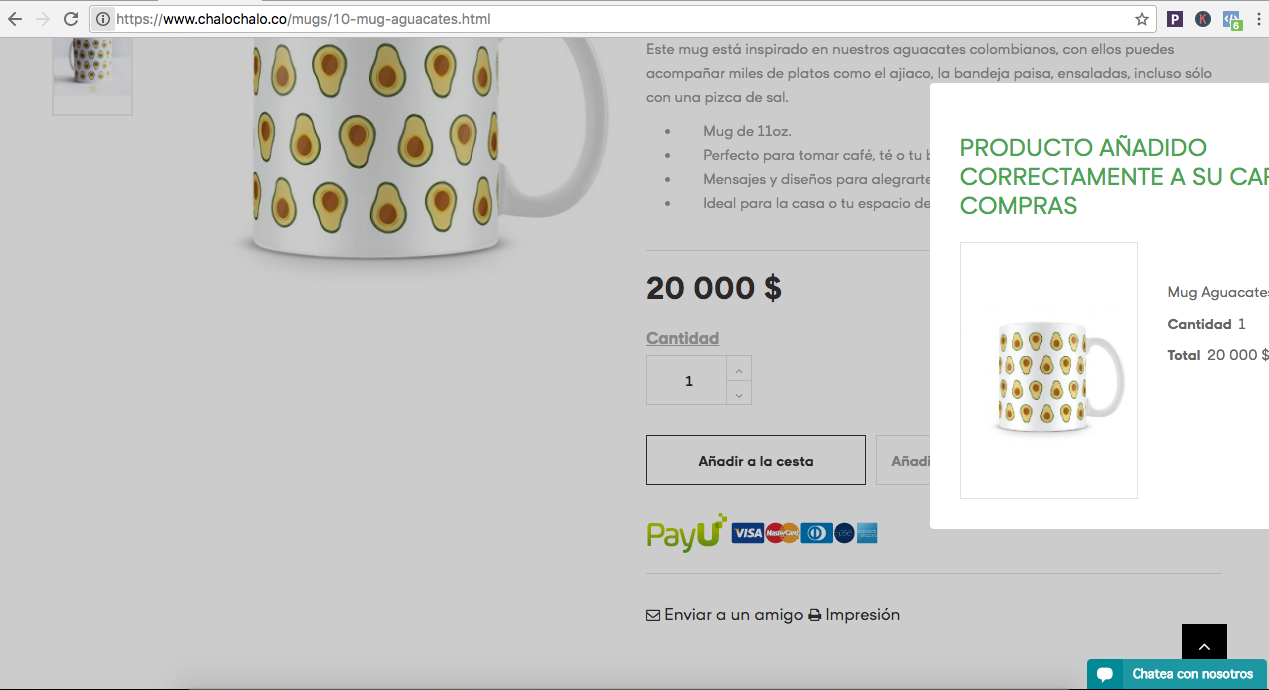Decrease quantity with the down arrow
Viewport: 1269px width, 690px height.
point(739,393)
